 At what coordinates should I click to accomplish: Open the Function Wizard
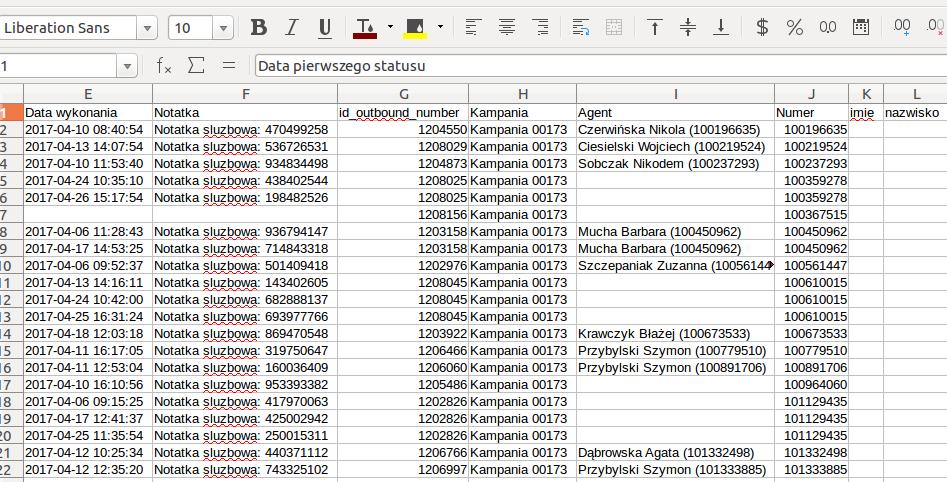click(x=164, y=66)
